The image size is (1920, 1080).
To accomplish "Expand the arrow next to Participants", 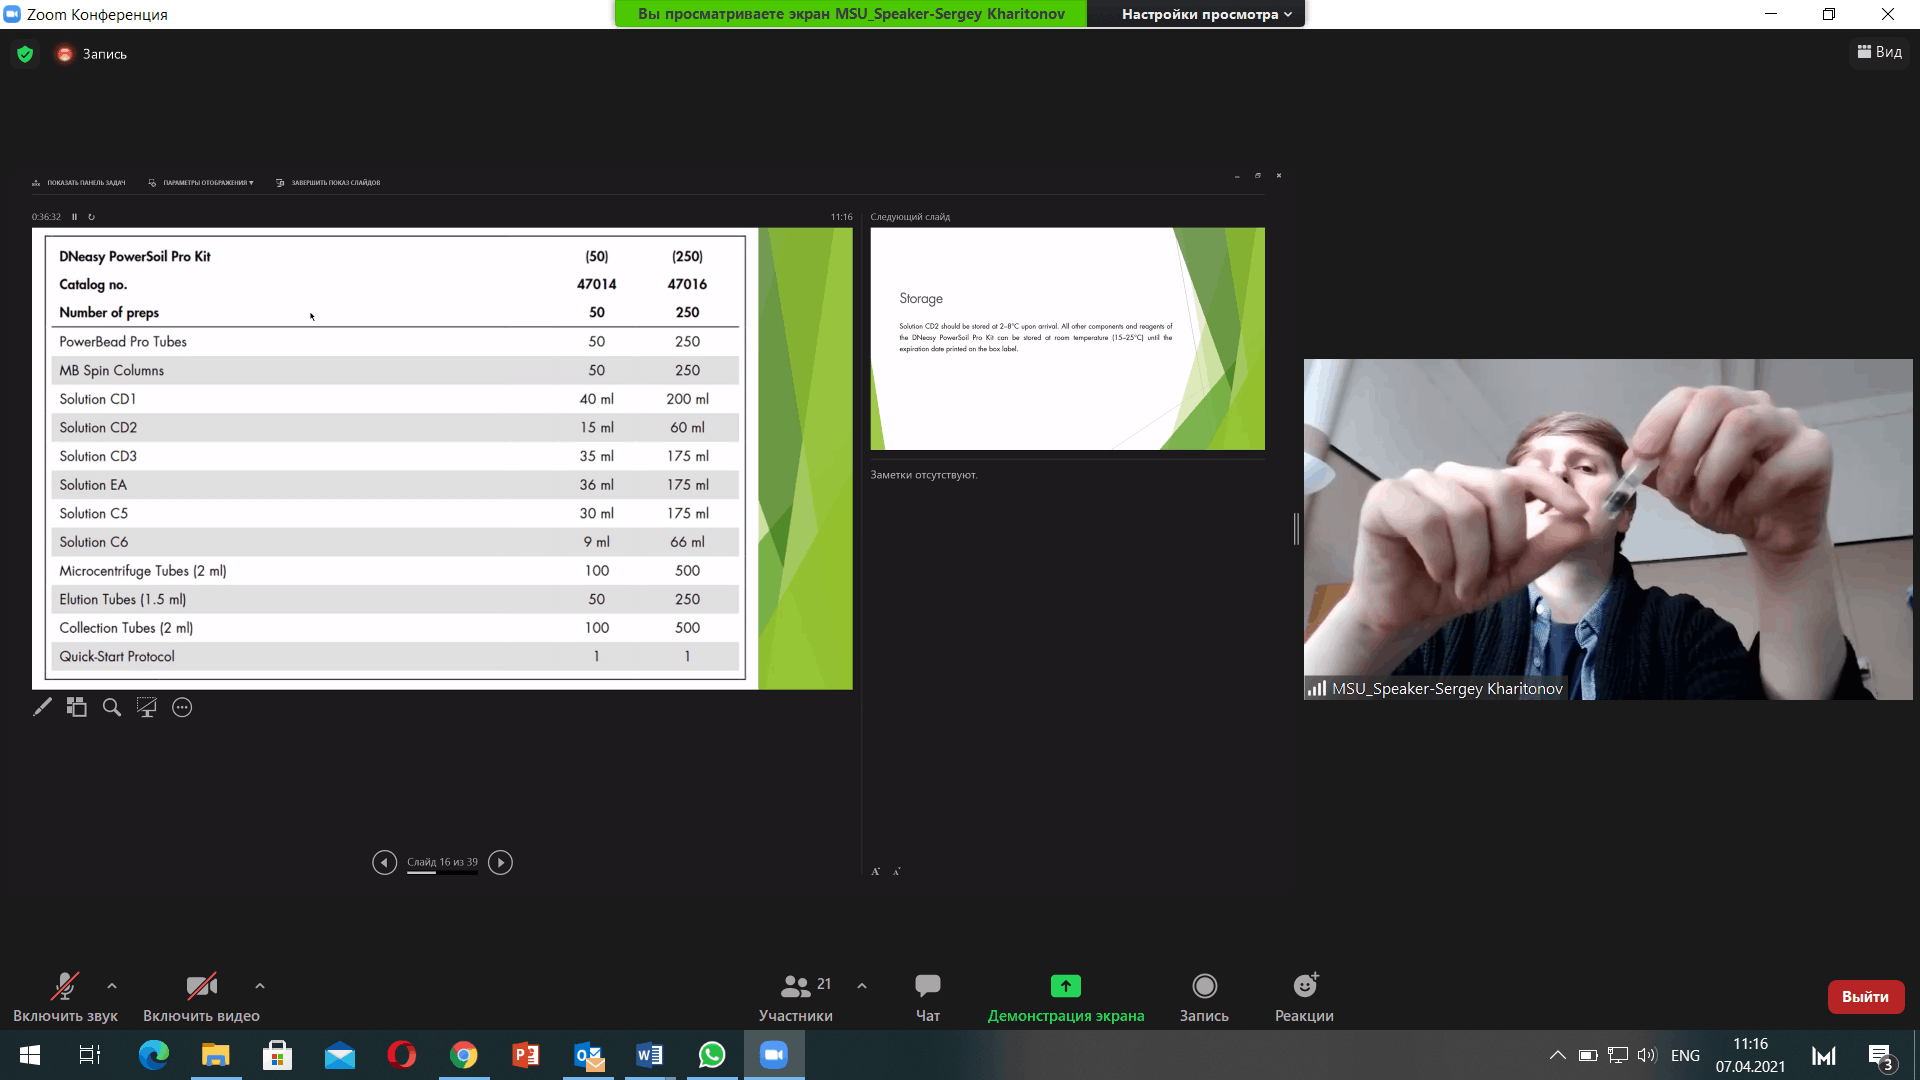I will coord(862,986).
